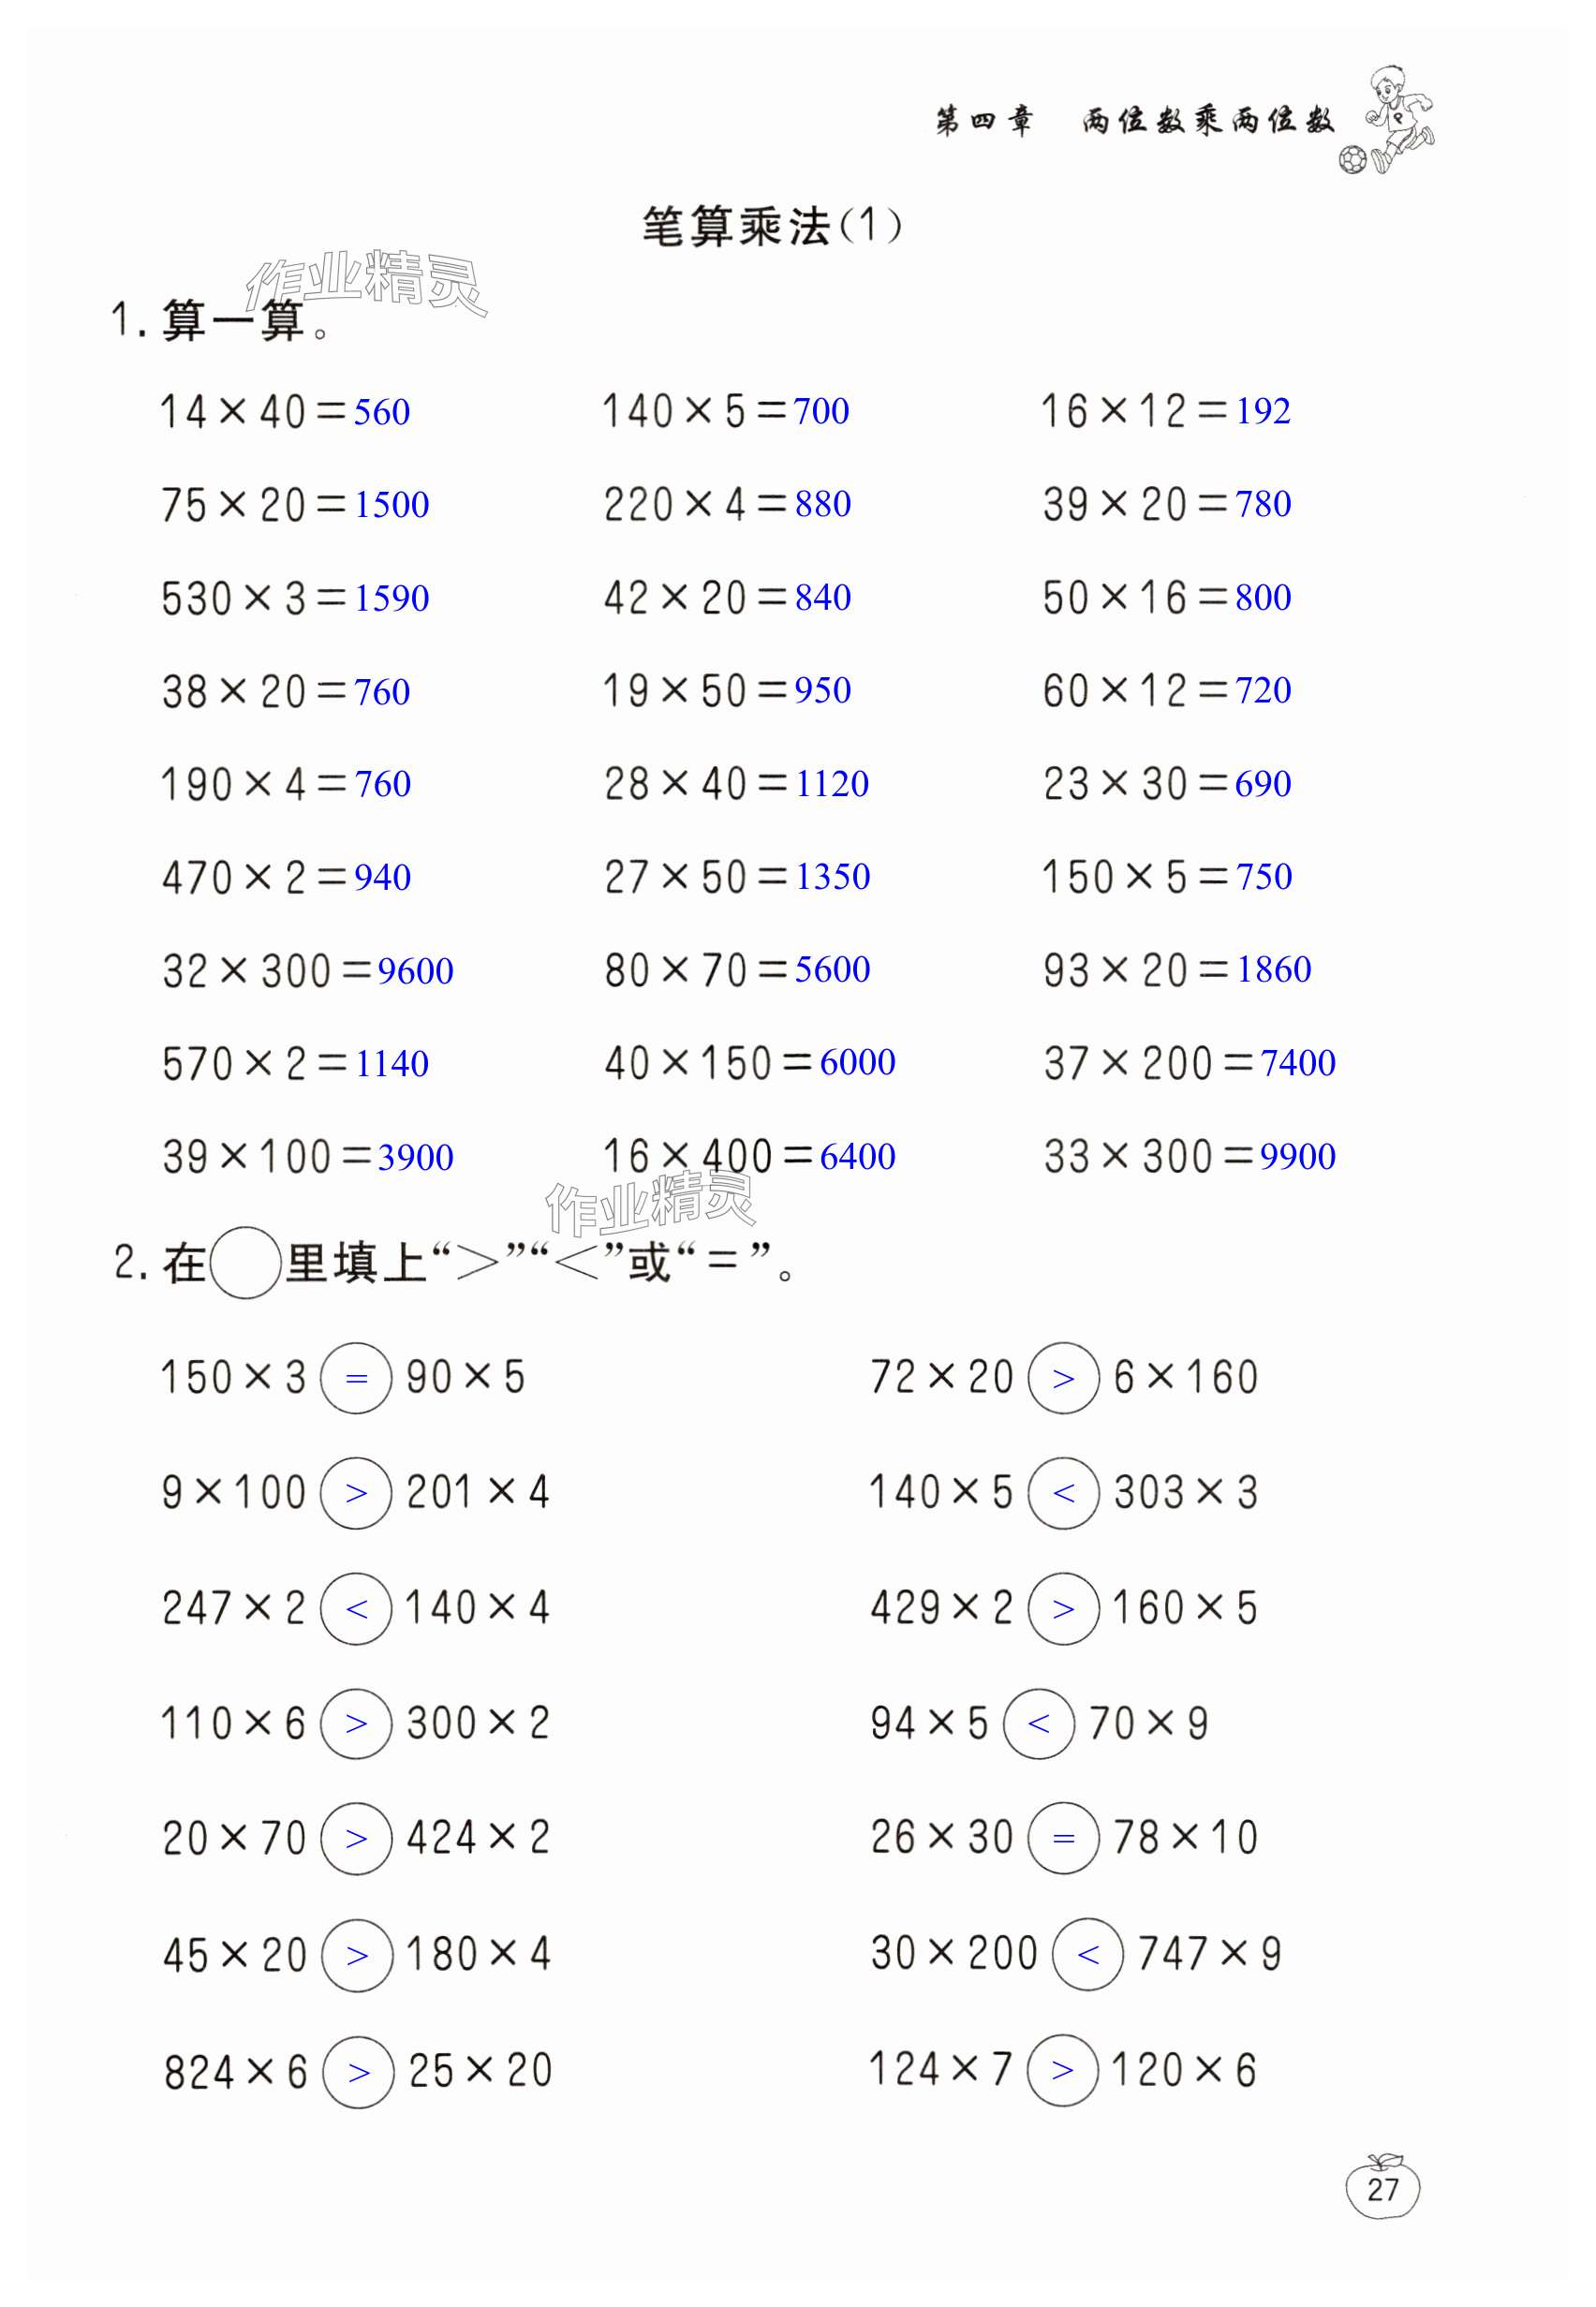Click the answer 9900 for 33×300

click(1297, 1156)
